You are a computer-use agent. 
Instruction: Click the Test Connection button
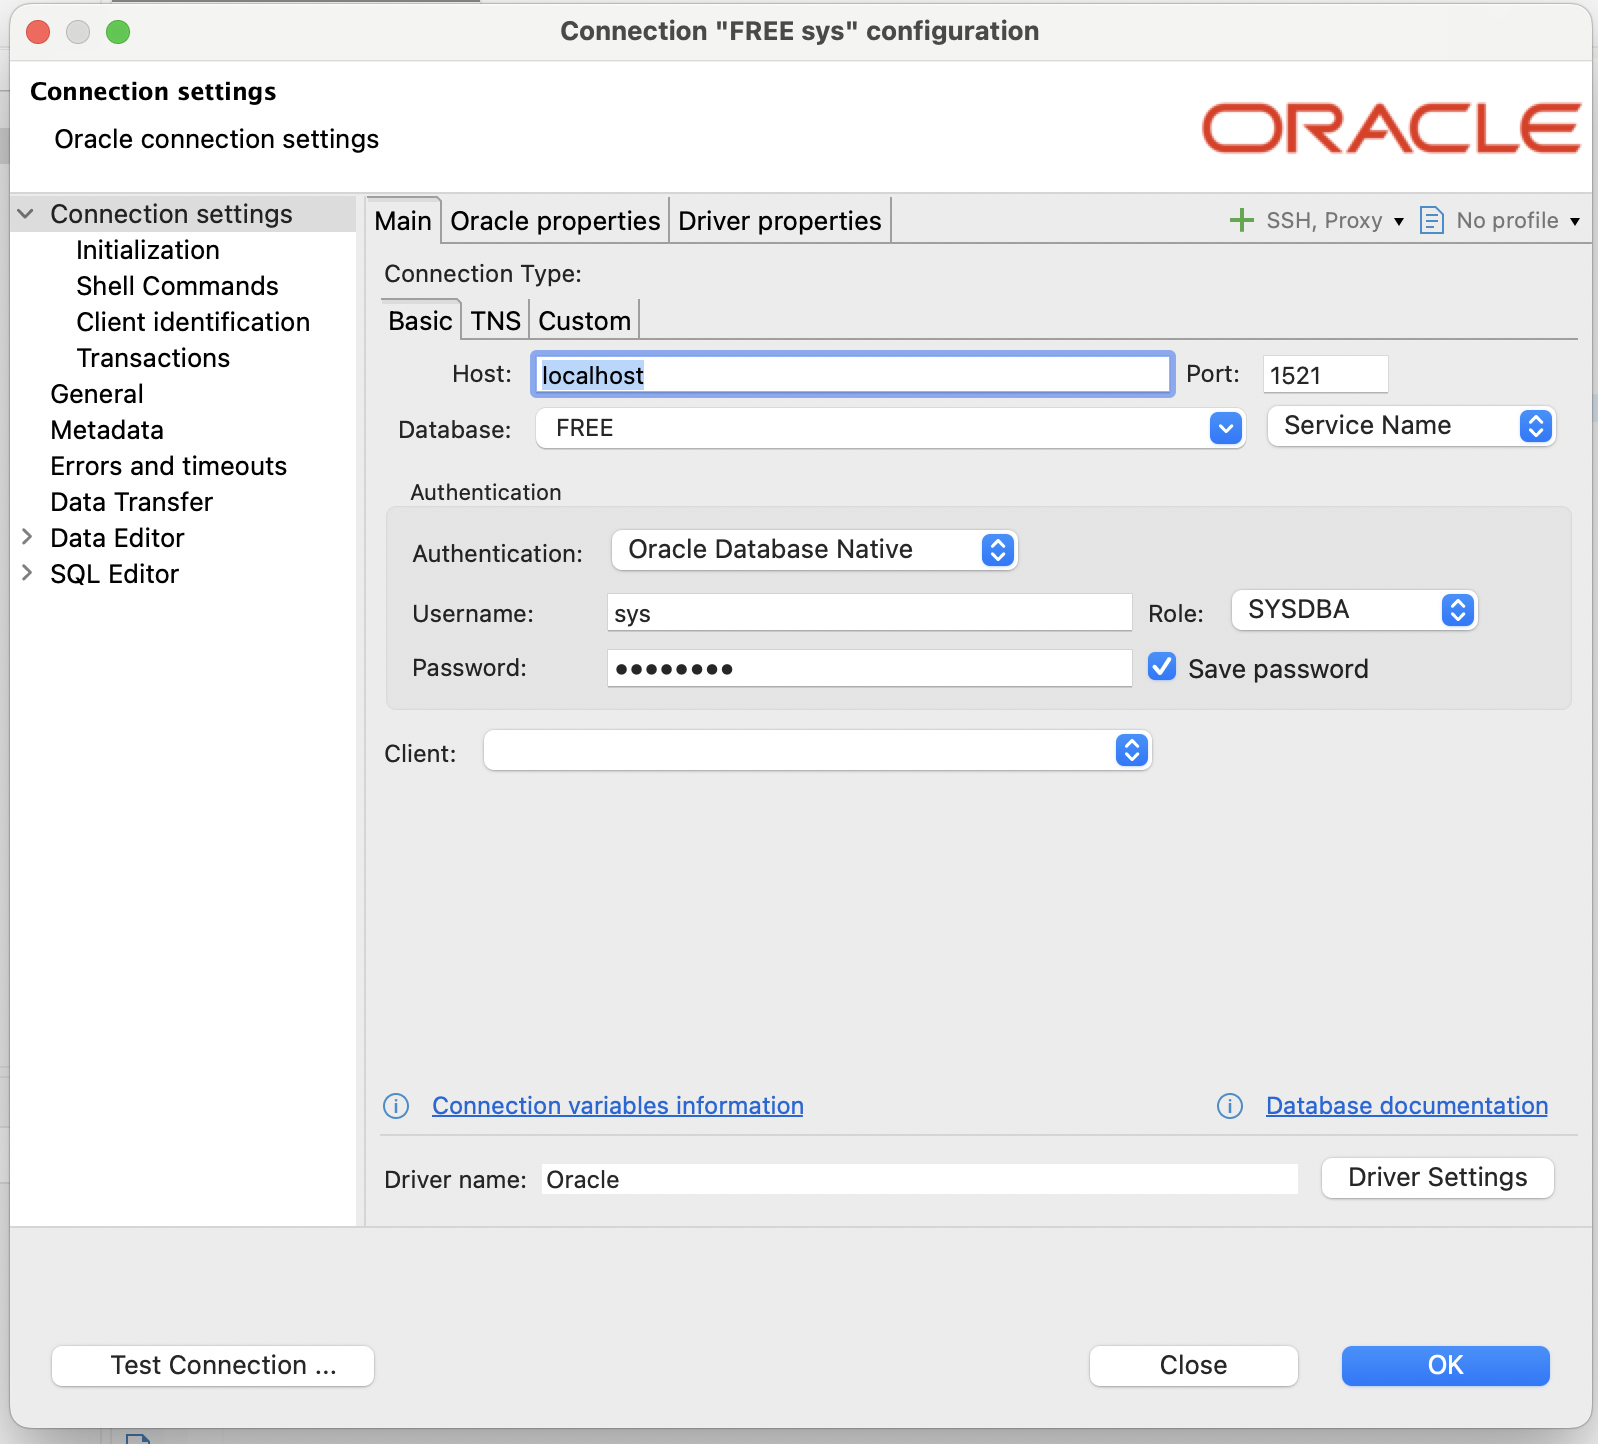tap(213, 1366)
